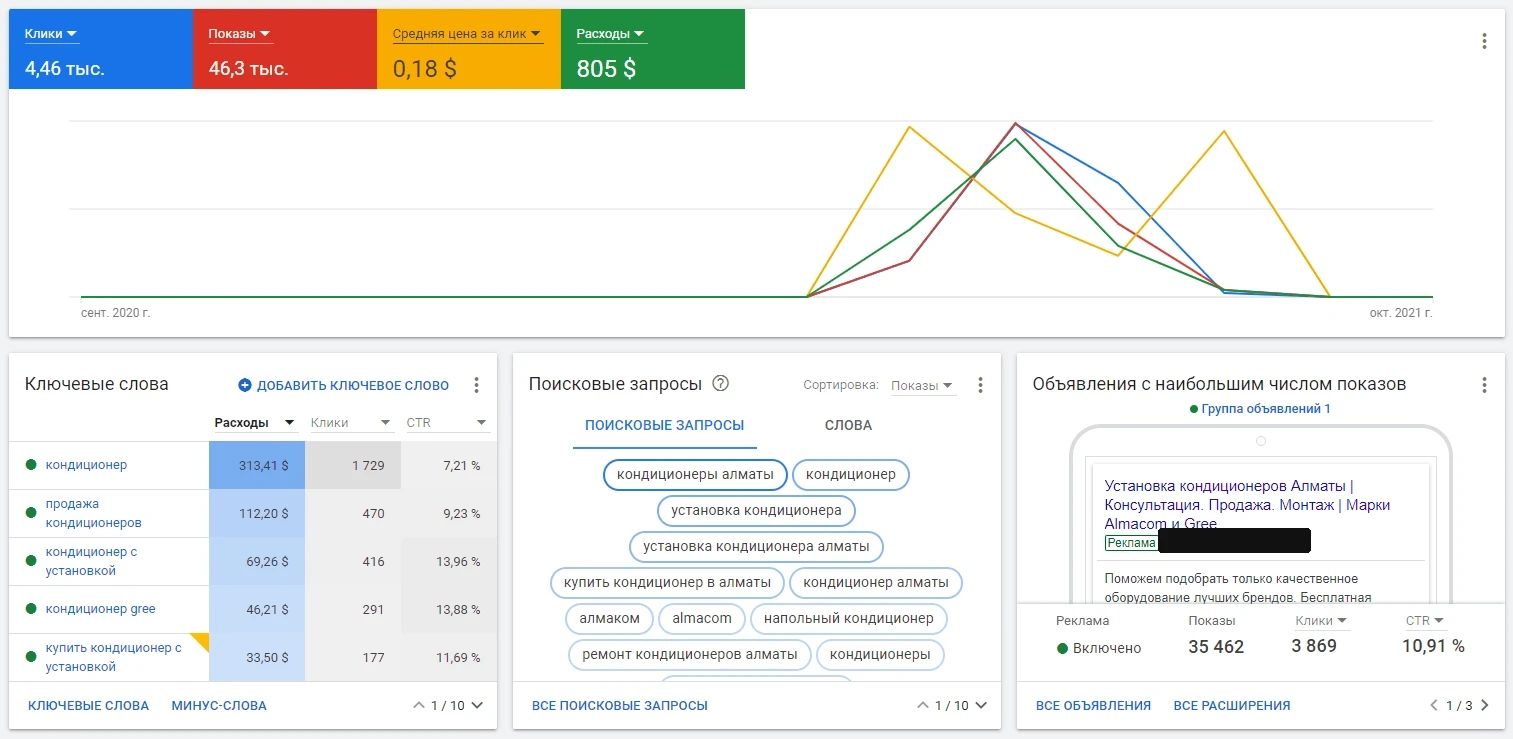
Task: Select the купить кондиционер в алматы chip
Action: tap(667, 582)
